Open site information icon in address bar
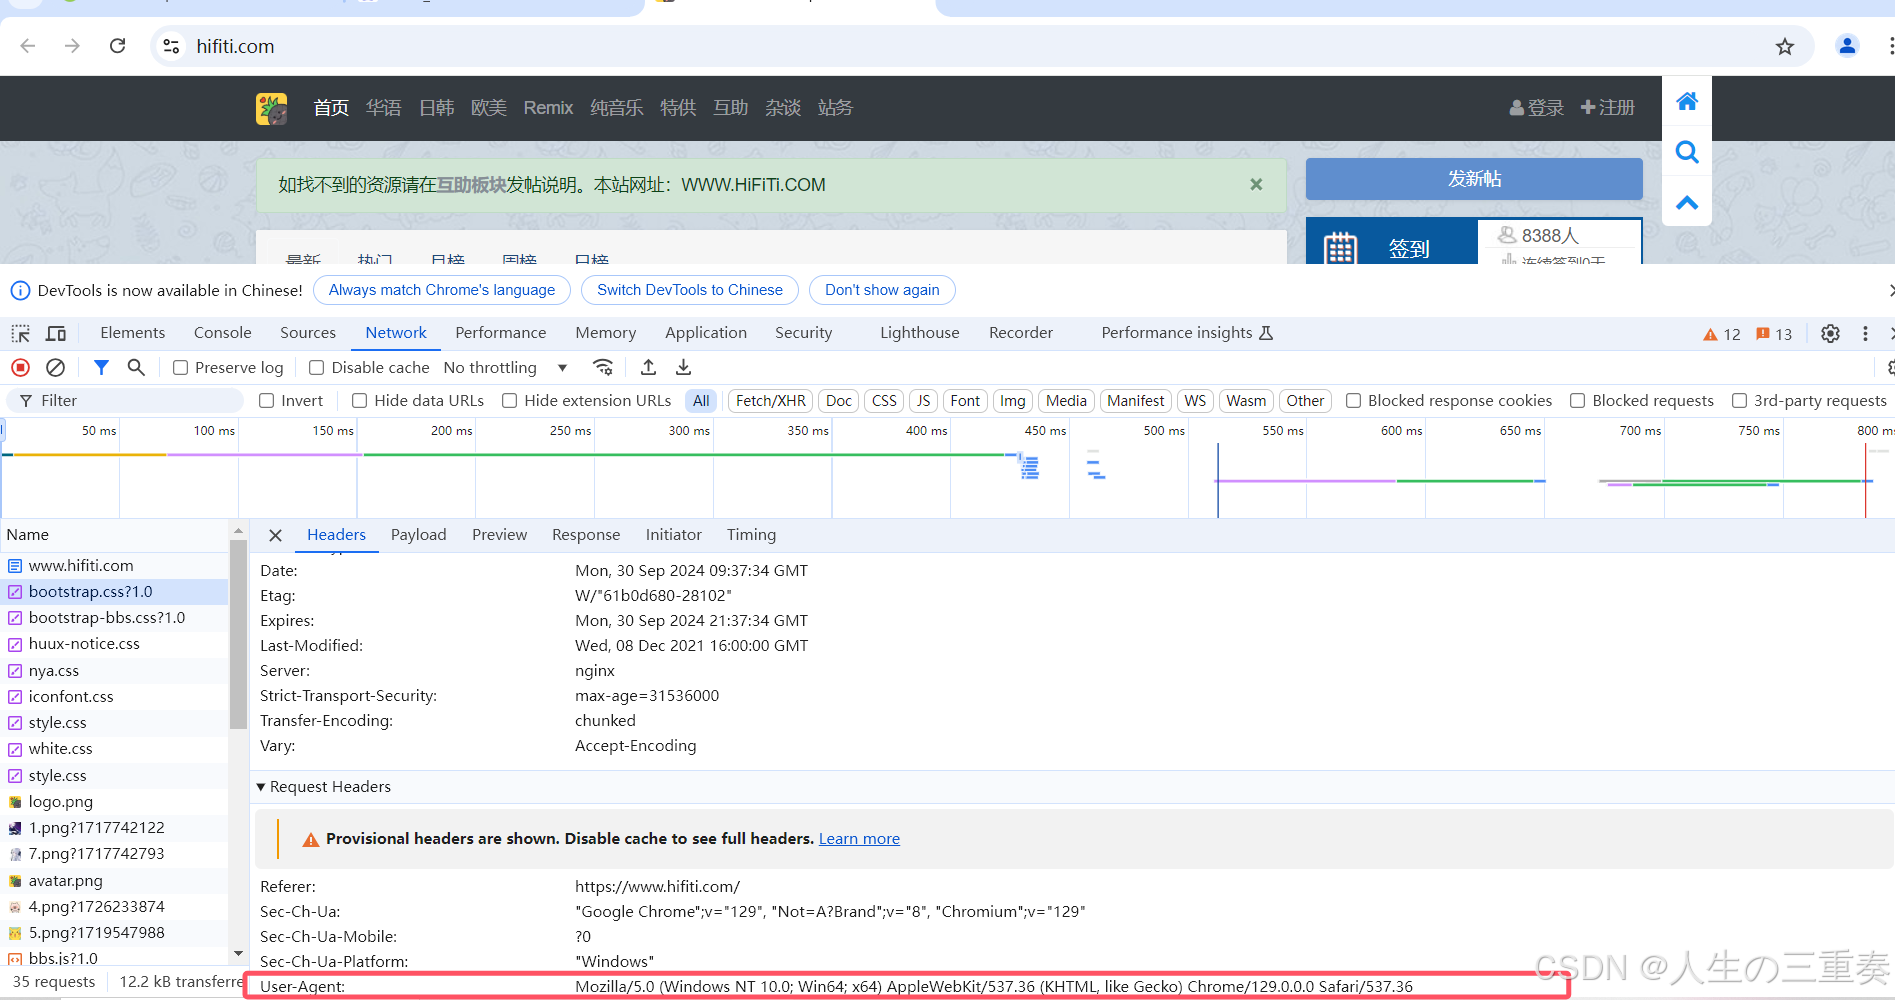 172,46
